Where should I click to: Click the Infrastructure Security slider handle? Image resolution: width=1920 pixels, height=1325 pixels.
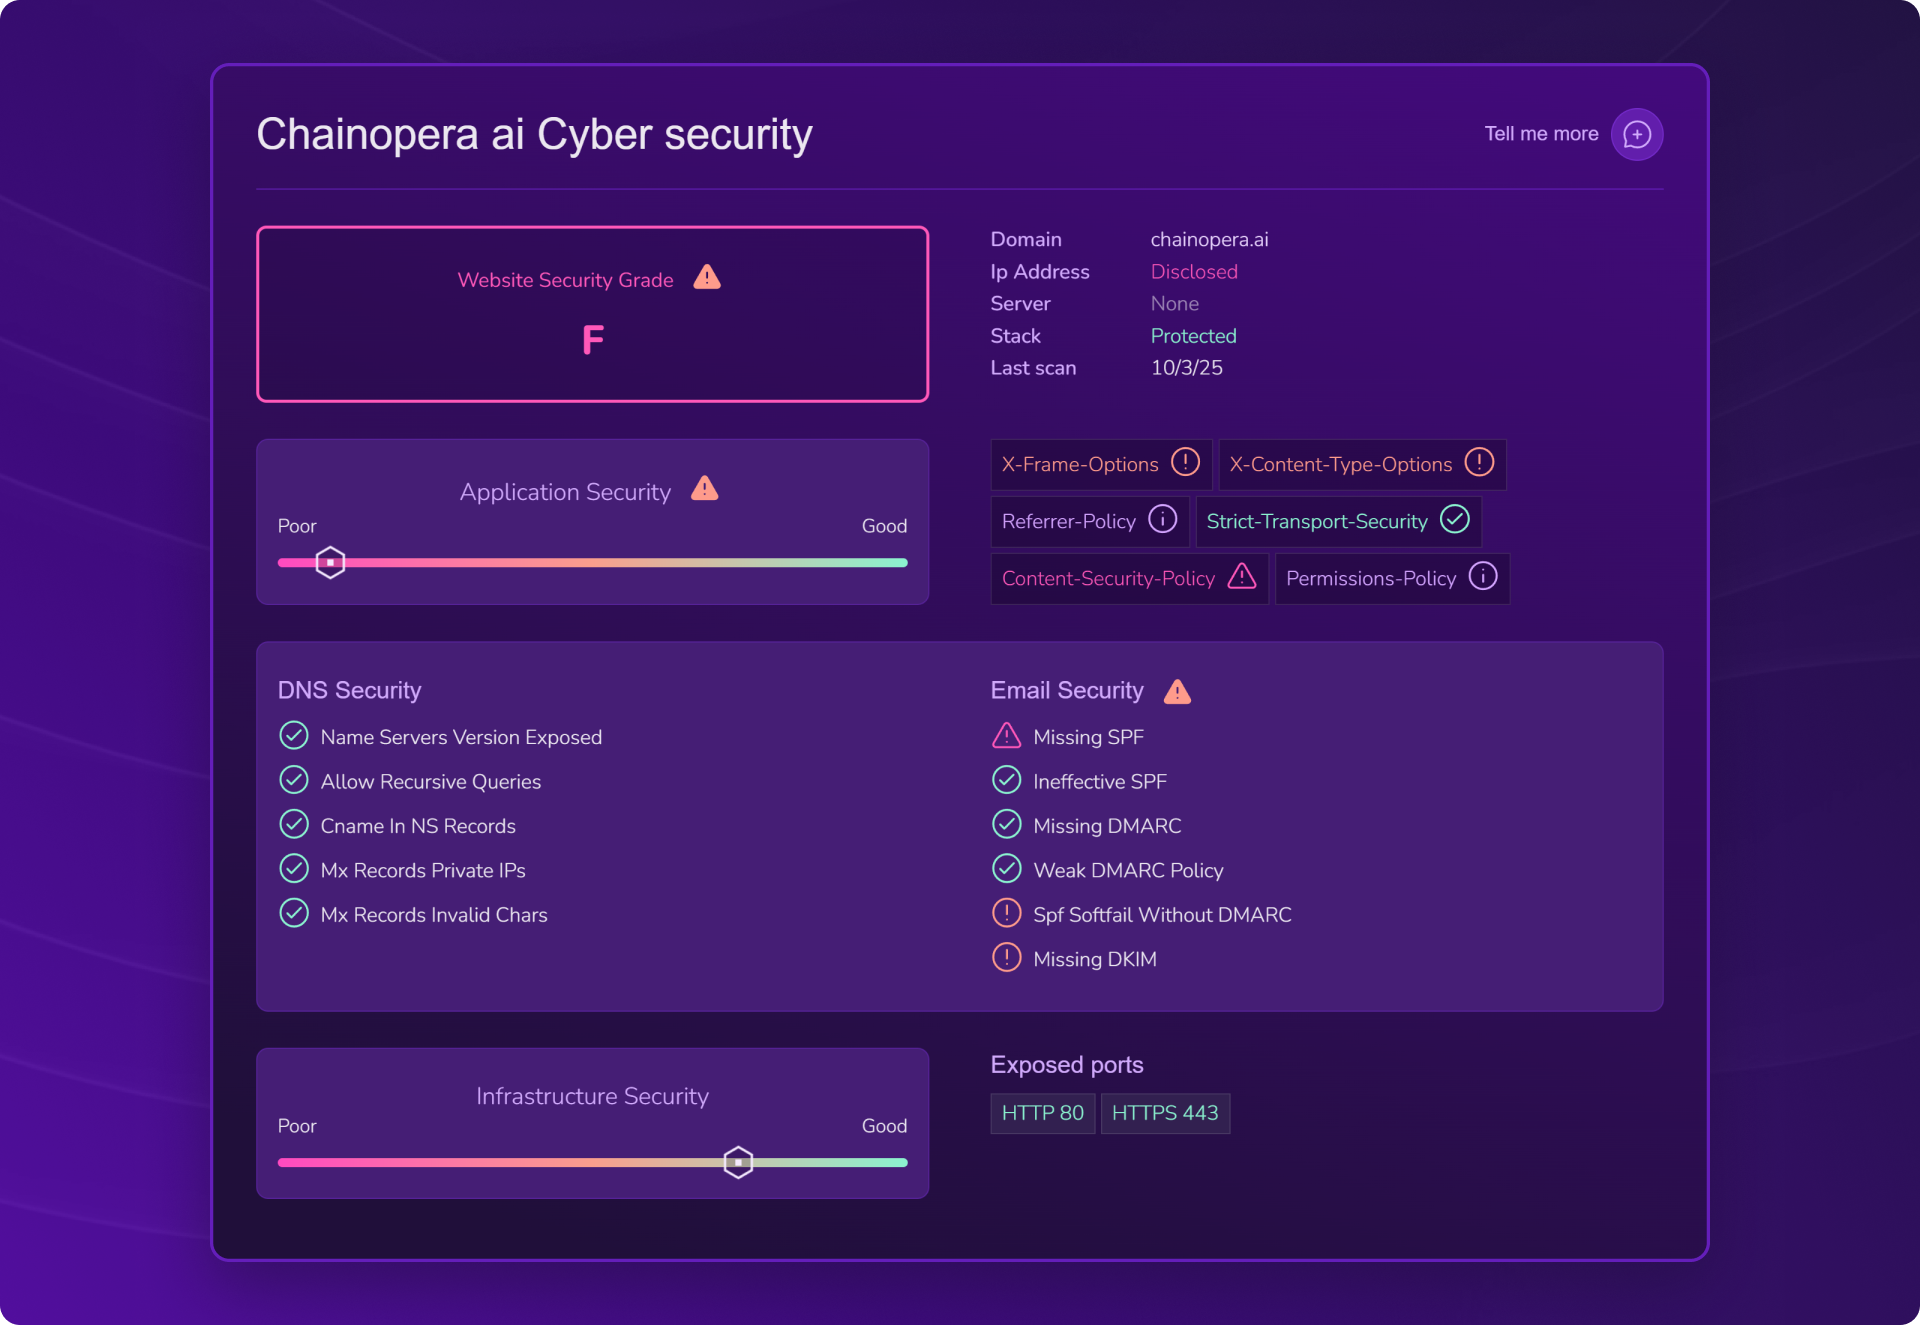(738, 1162)
